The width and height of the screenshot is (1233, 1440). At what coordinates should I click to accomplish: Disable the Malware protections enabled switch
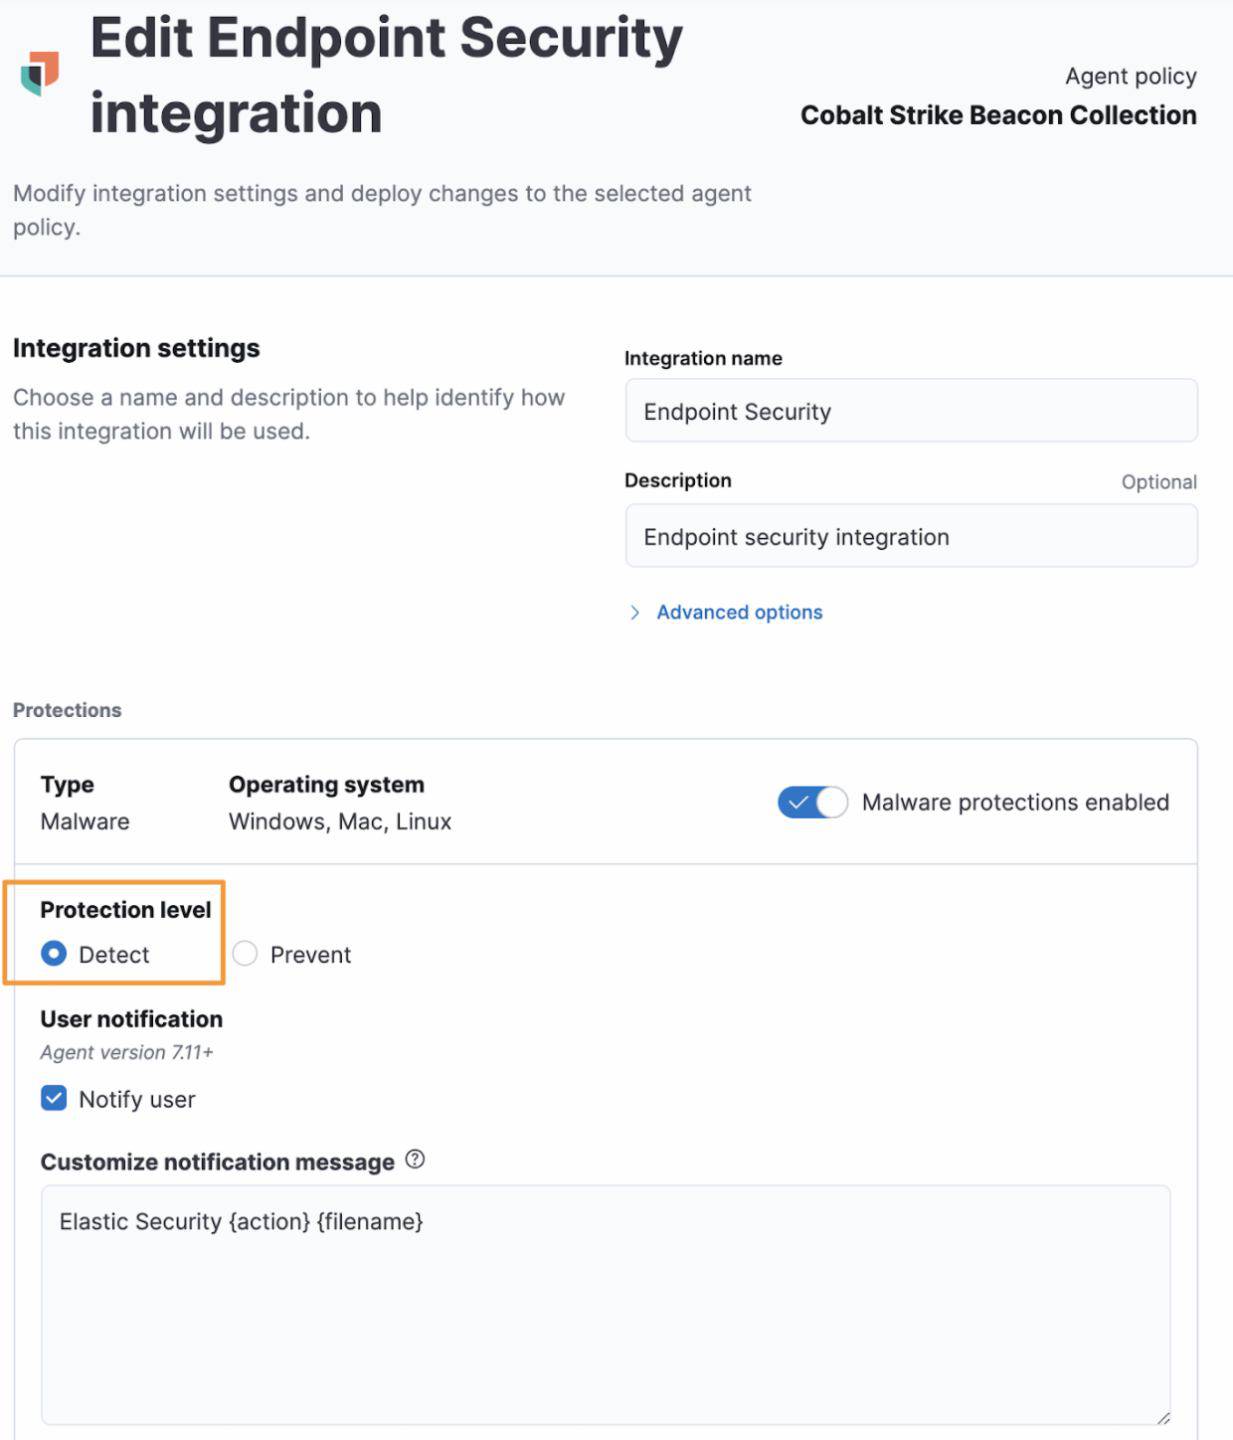[812, 802]
